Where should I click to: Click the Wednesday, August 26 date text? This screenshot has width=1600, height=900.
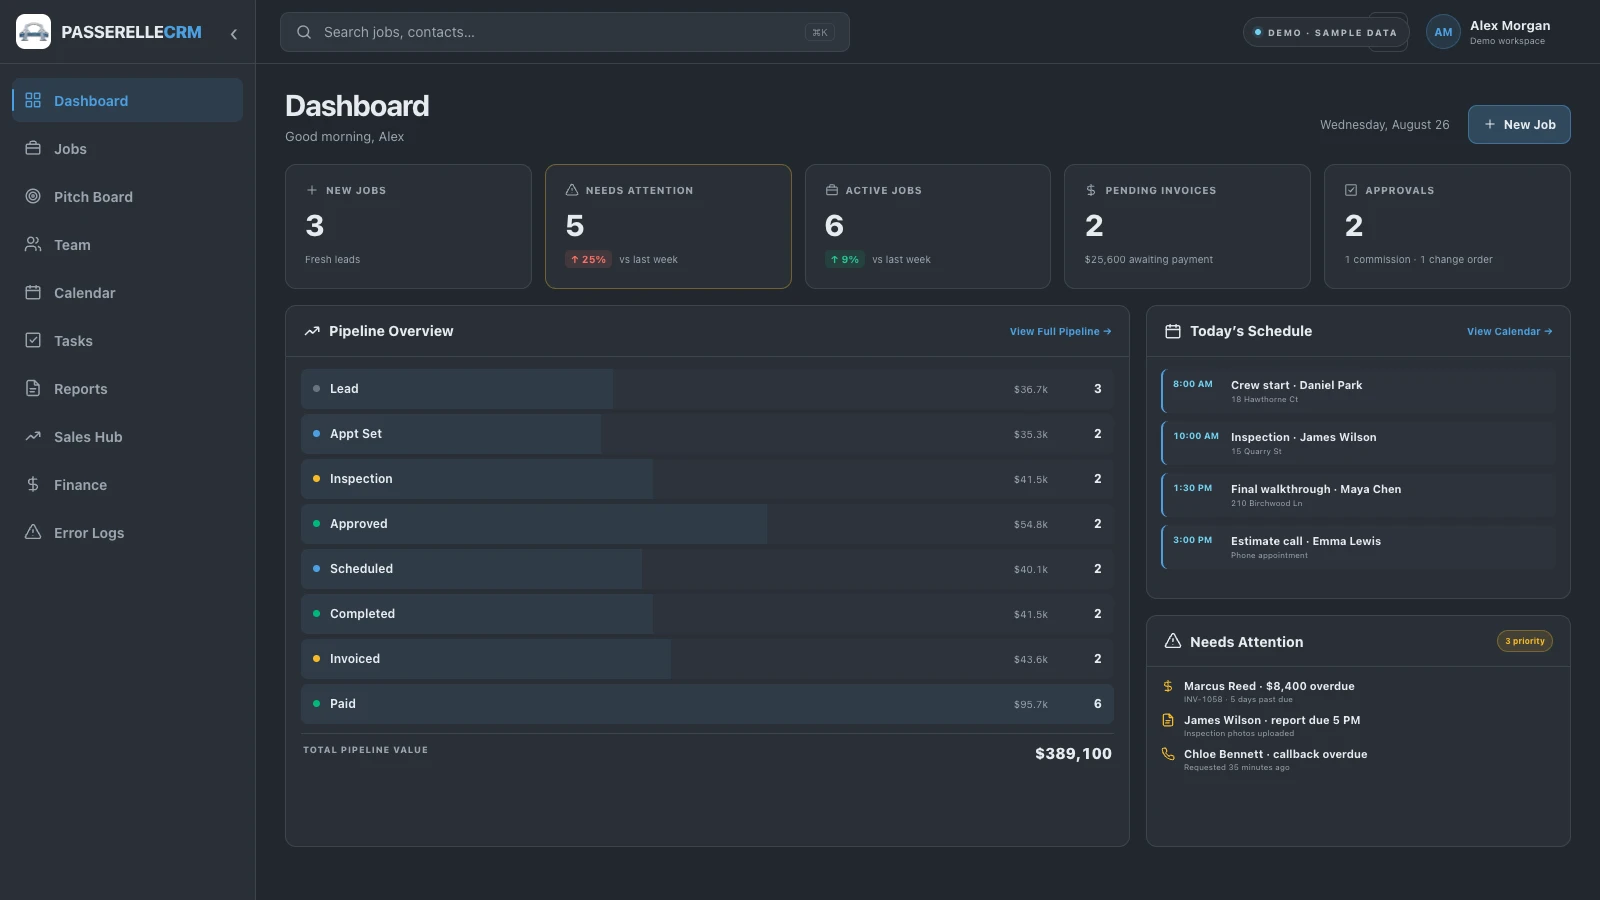pos(1384,125)
